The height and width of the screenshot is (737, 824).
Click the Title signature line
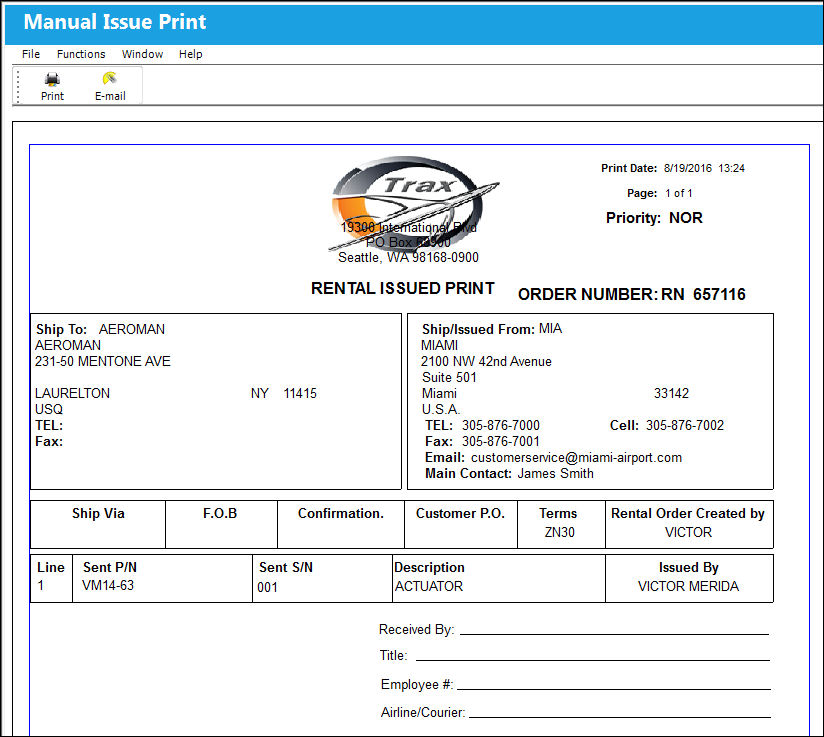[x=593, y=660]
